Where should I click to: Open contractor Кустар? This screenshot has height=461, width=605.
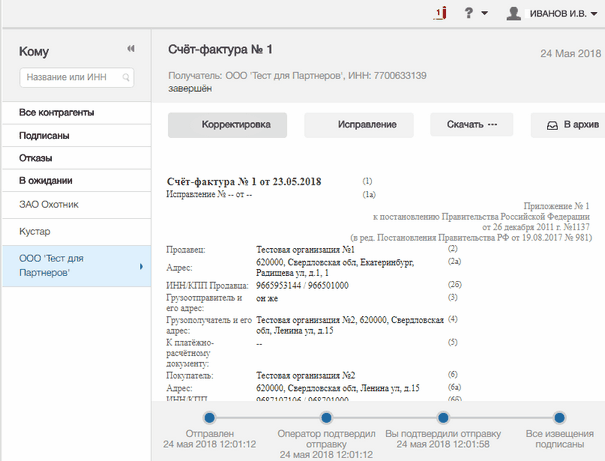[x=76, y=231]
